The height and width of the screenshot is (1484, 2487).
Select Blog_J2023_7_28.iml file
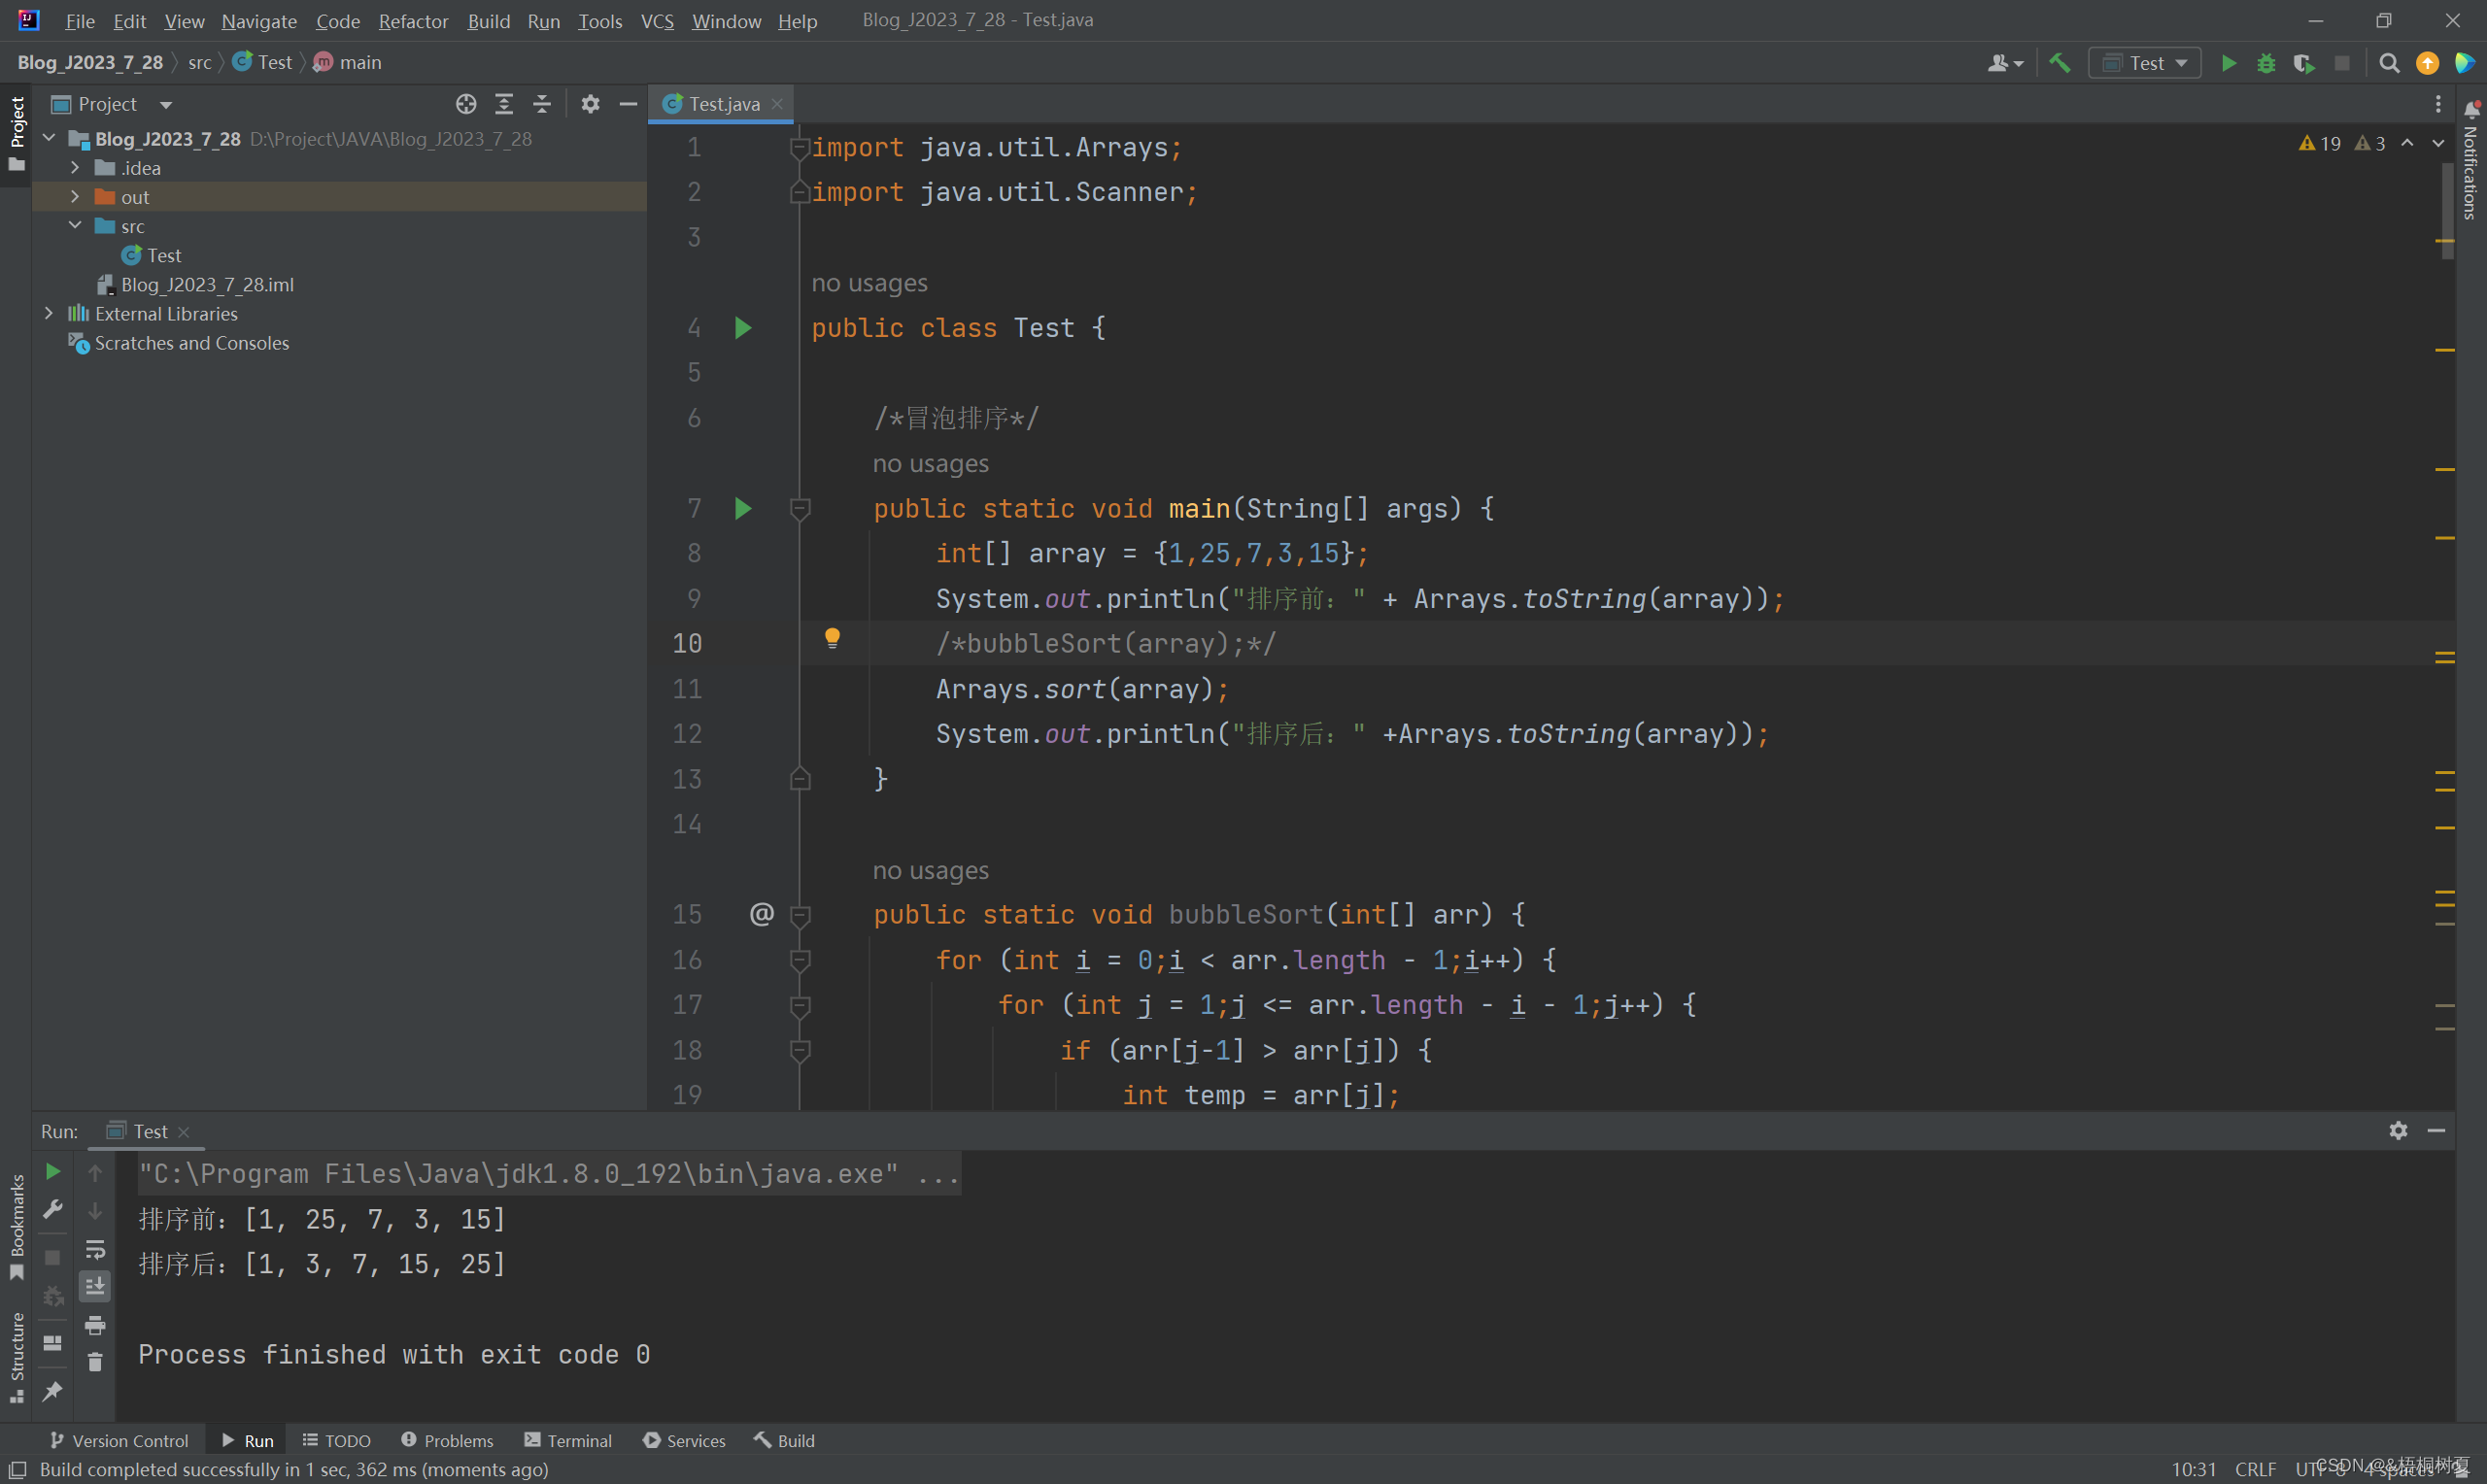point(195,284)
